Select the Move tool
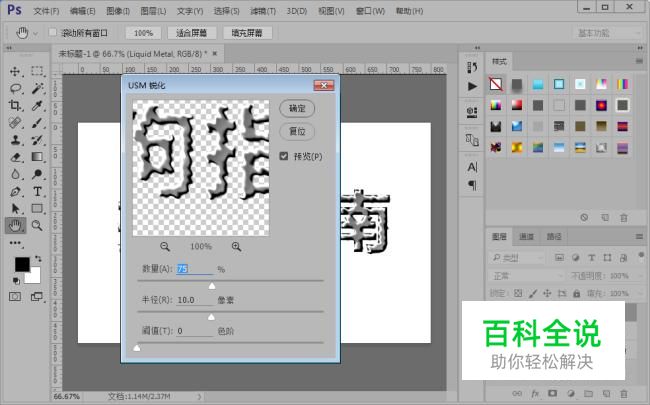The image size is (650, 405). coord(15,71)
